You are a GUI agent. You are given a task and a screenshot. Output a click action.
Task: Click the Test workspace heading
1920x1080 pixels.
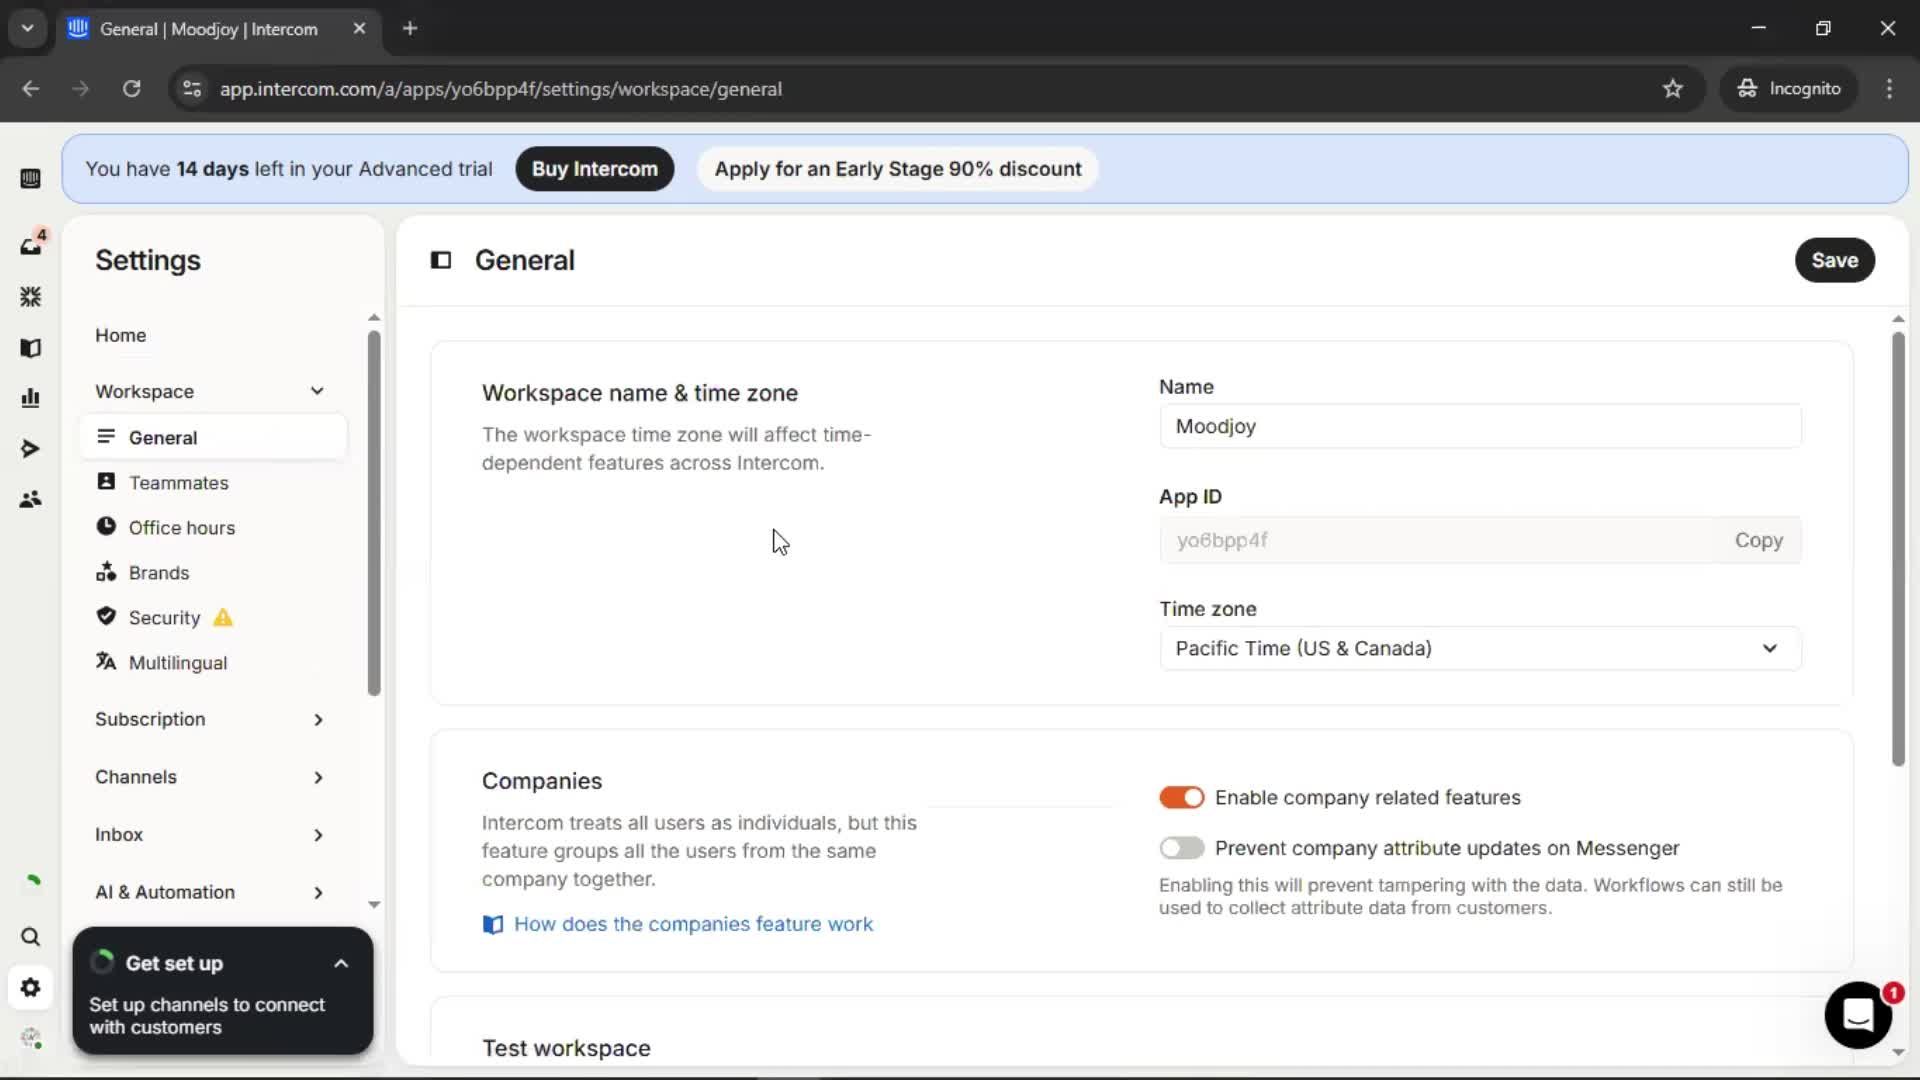[566, 1048]
